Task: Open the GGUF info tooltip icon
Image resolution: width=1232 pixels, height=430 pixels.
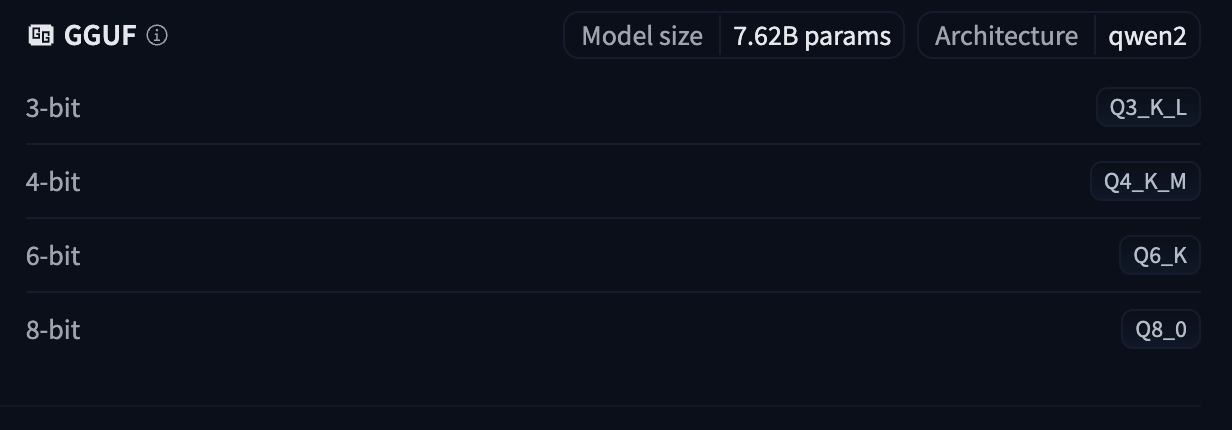Action: pyautogui.click(x=157, y=36)
